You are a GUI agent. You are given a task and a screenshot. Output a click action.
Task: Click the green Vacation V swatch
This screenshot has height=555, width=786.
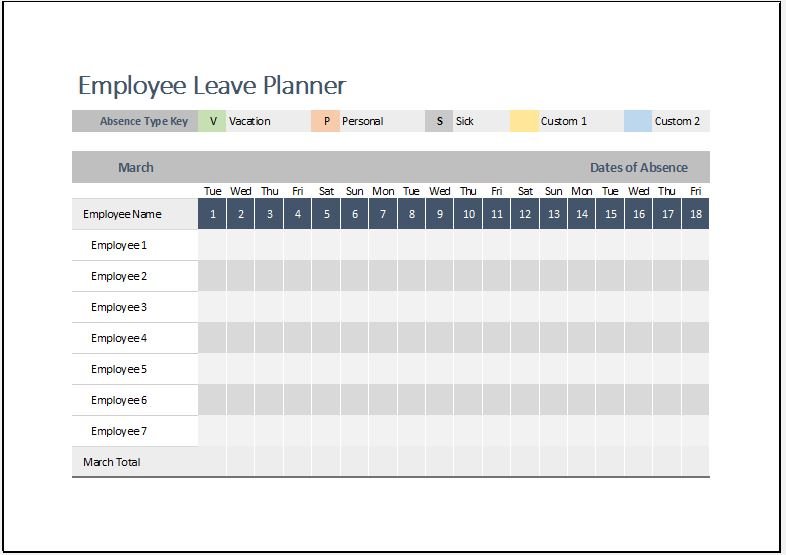pyautogui.click(x=212, y=121)
